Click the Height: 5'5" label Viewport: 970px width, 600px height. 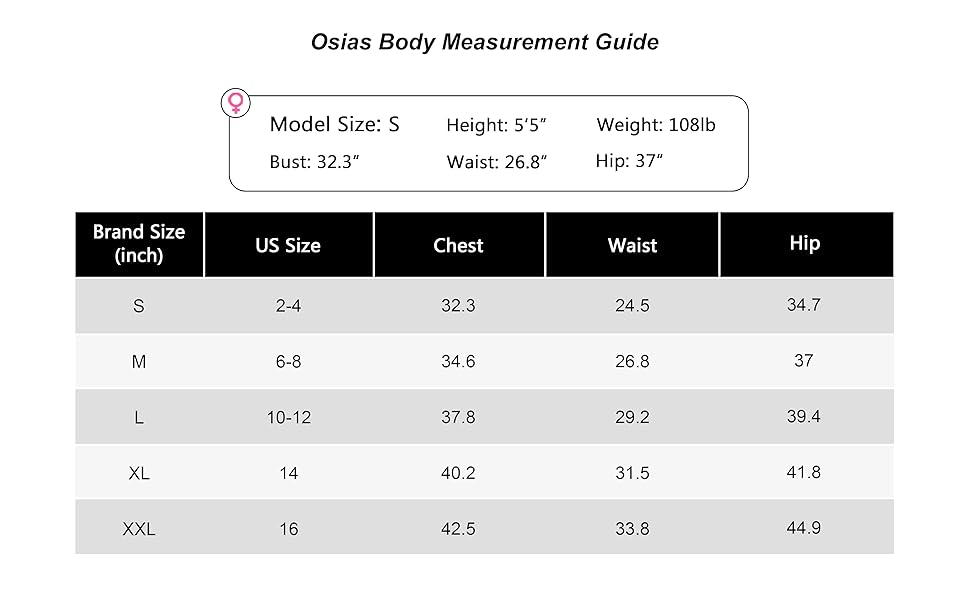[x=496, y=126]
